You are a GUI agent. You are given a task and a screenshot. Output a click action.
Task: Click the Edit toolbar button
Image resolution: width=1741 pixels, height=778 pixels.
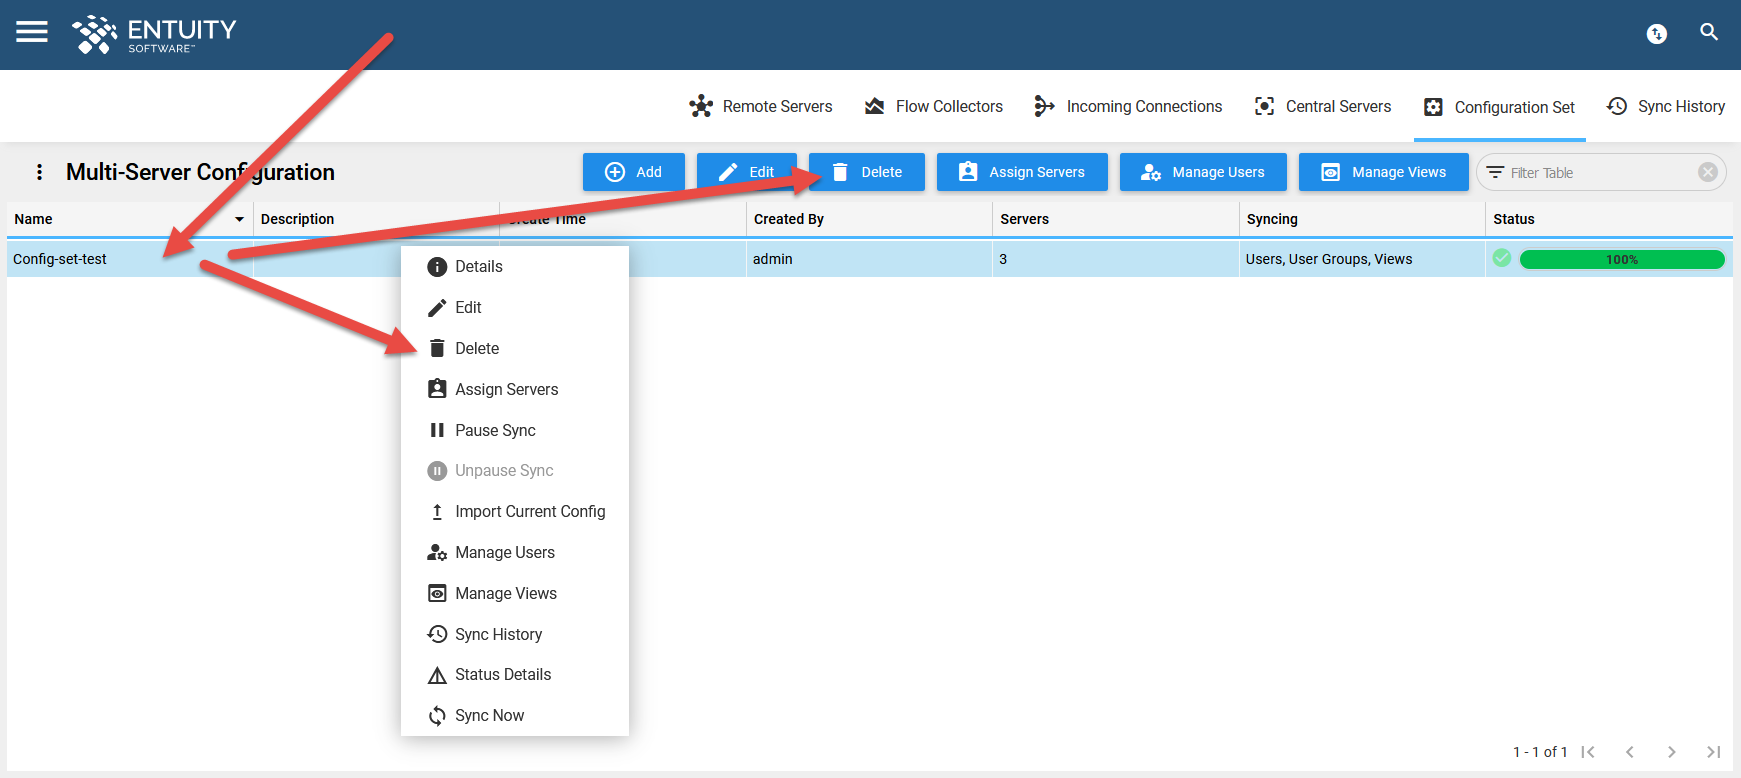pyautogui.click(x=747, y=172)
